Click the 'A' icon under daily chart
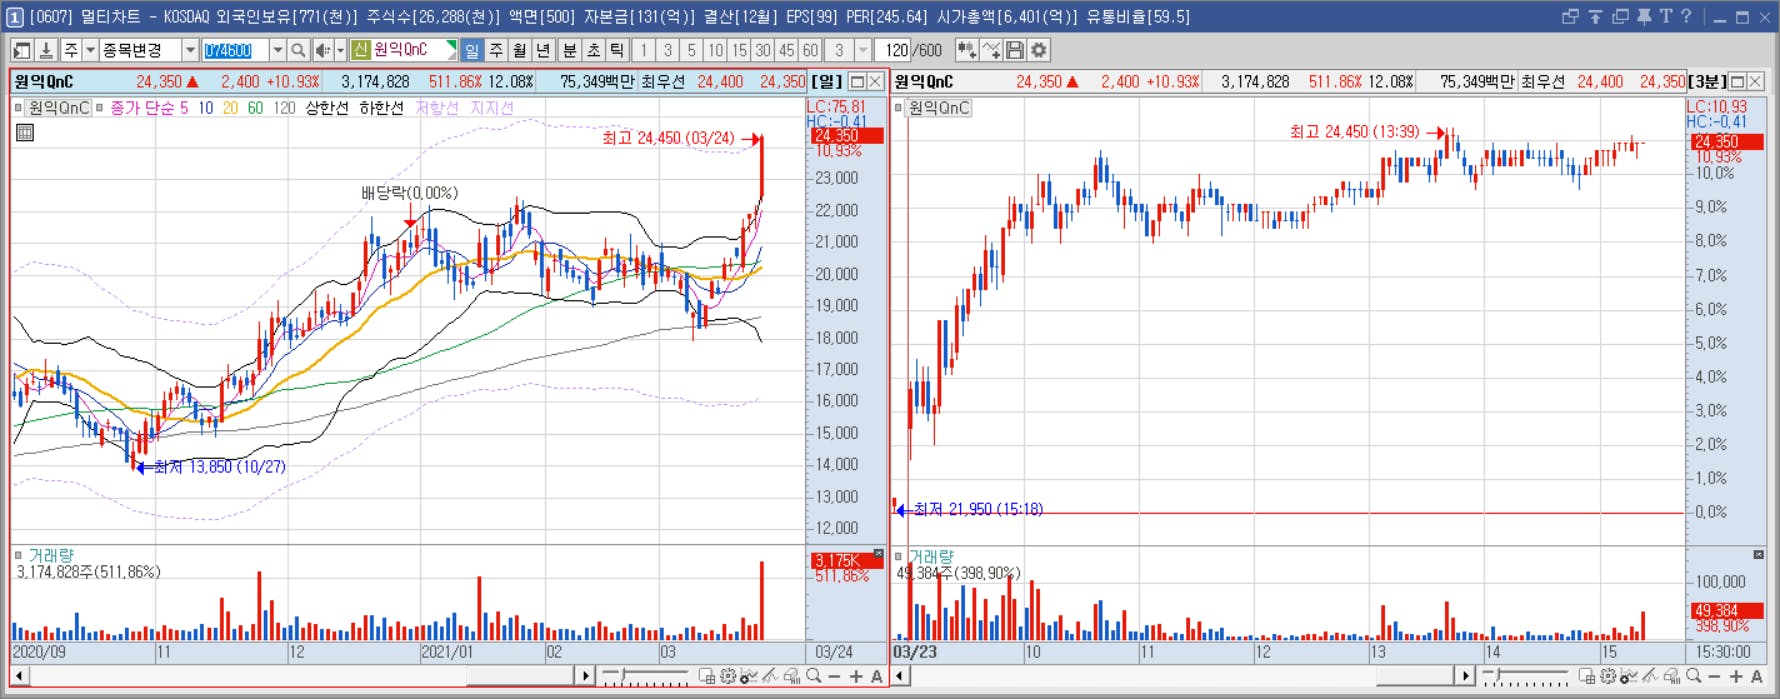This screenshot has width=1780, height=699. point(877,676)
